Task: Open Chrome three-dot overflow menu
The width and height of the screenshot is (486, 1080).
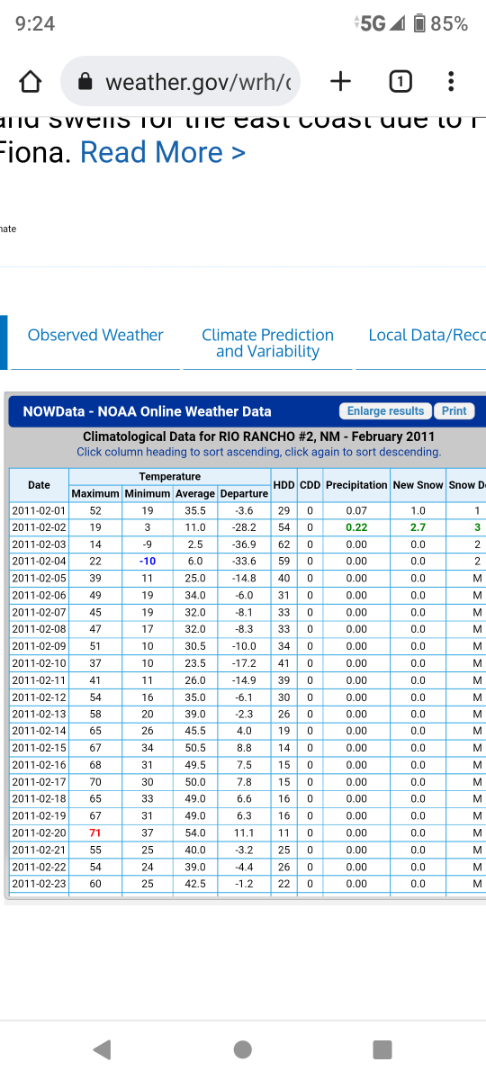Action: point(451,82)
